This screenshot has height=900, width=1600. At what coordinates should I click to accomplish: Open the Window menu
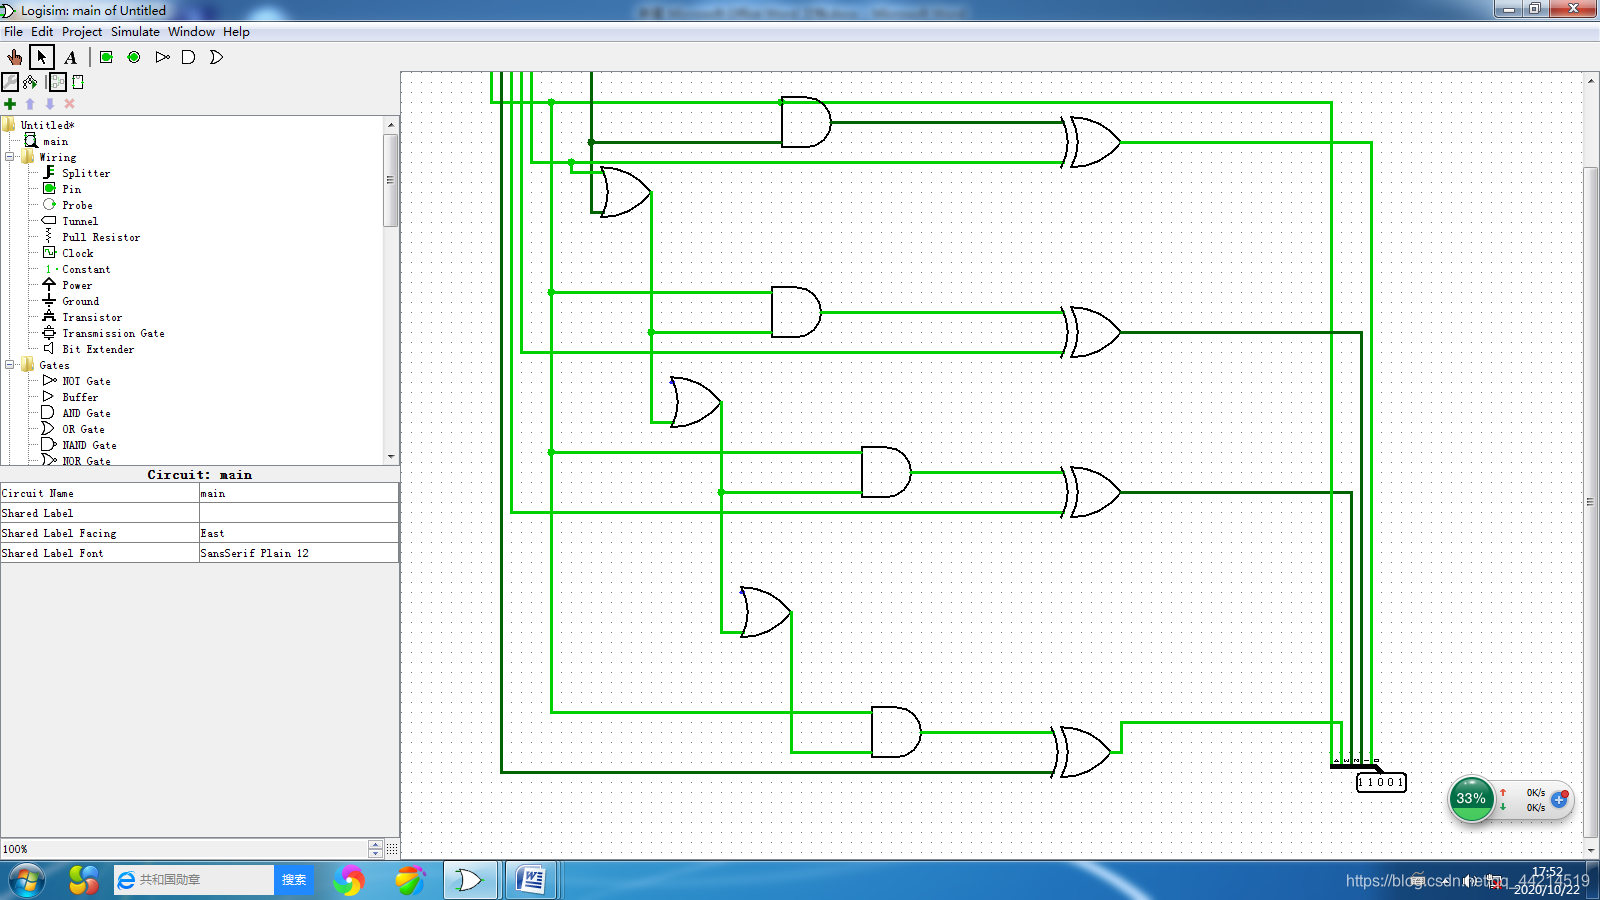pos(191,32)
